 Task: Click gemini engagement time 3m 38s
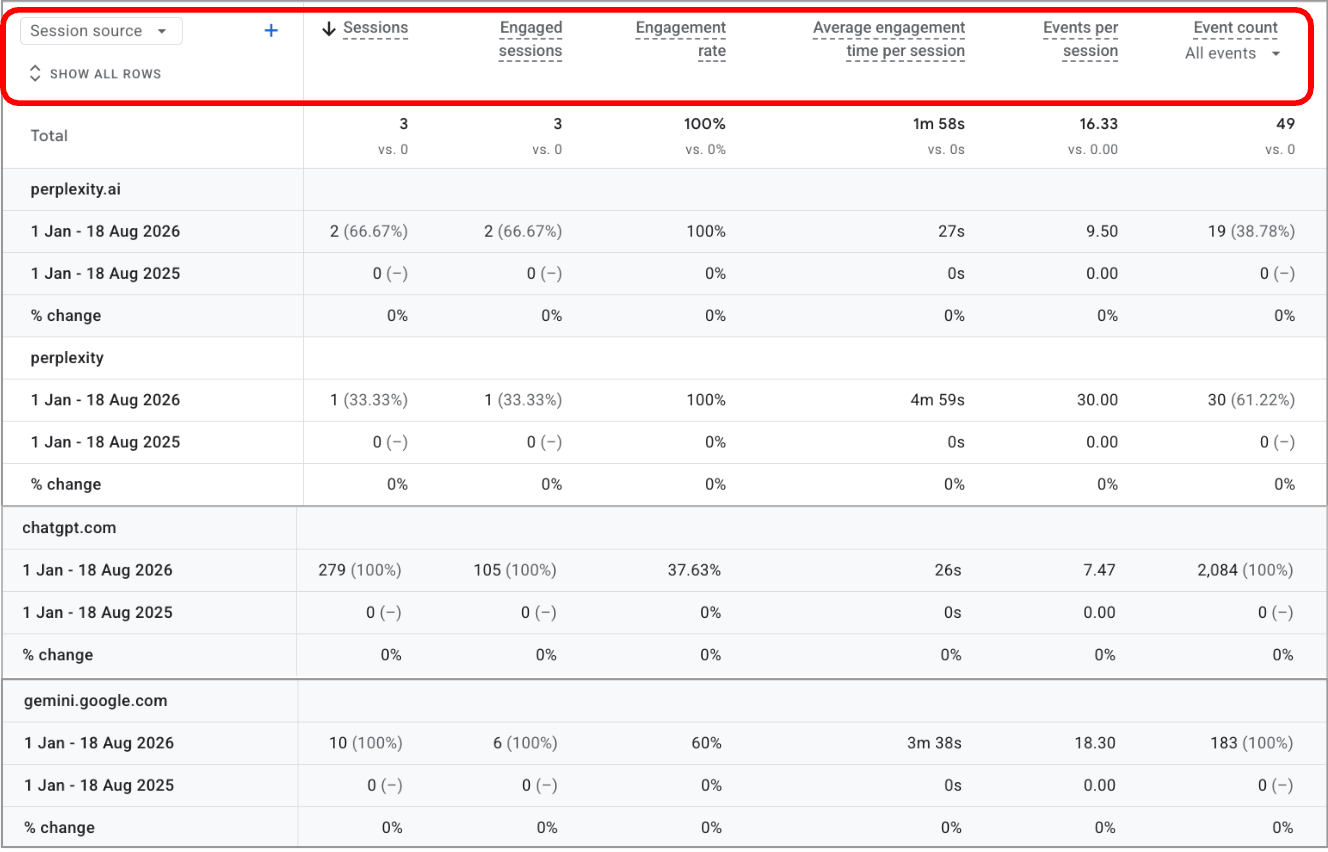(x=934, y=744)
